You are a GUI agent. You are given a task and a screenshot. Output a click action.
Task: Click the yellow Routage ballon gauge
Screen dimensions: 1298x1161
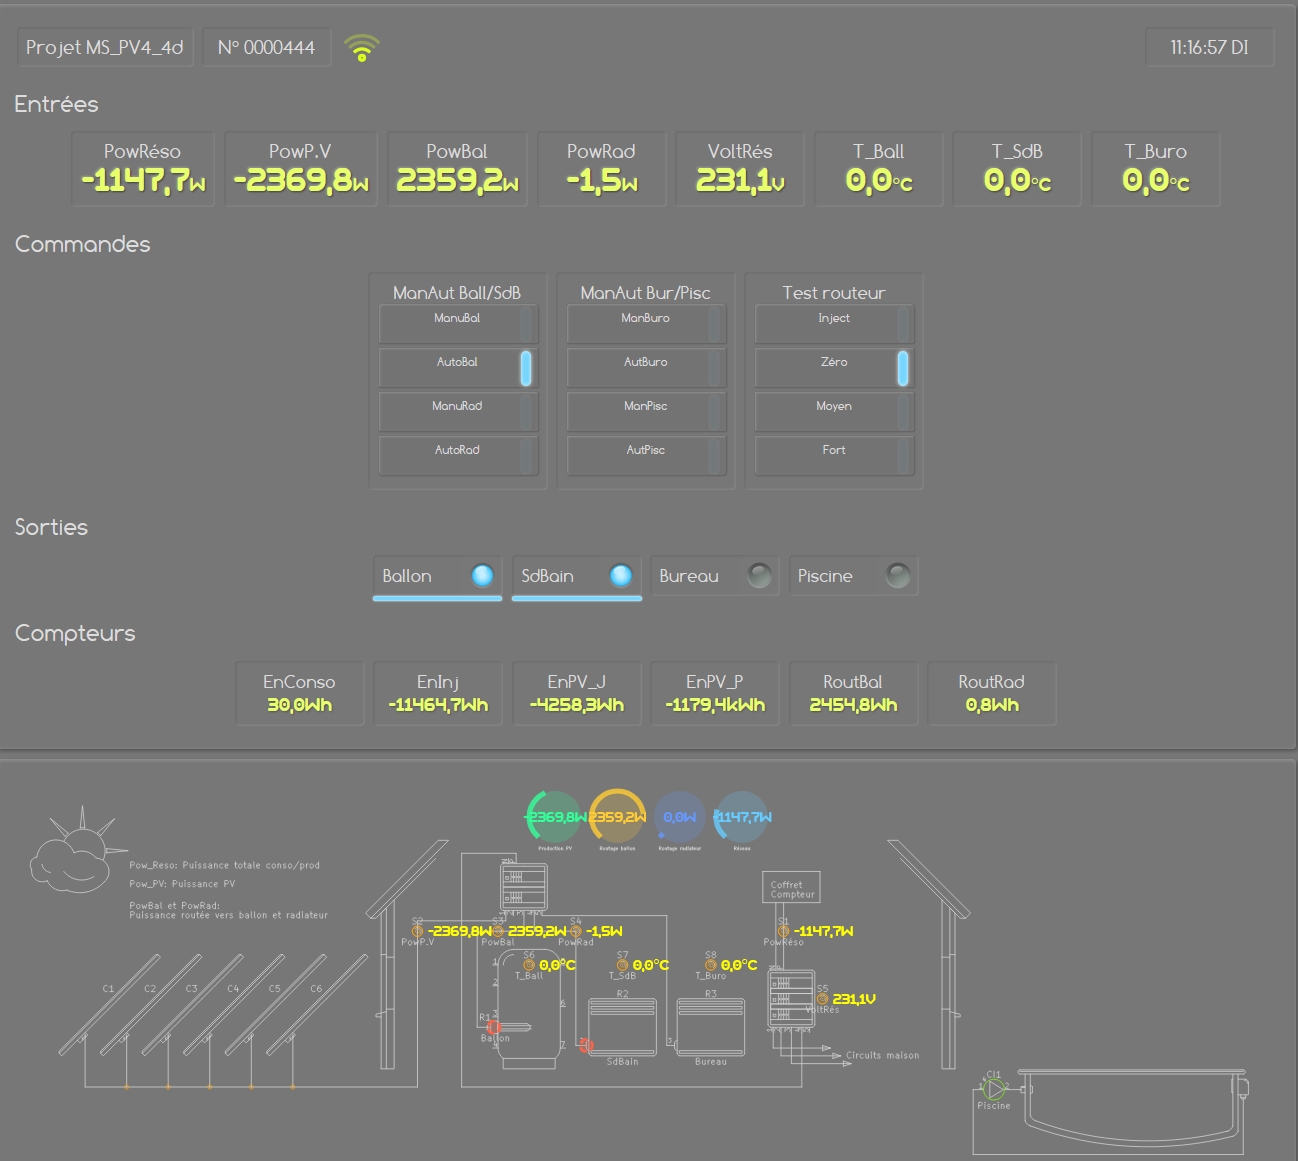(617, 817)
